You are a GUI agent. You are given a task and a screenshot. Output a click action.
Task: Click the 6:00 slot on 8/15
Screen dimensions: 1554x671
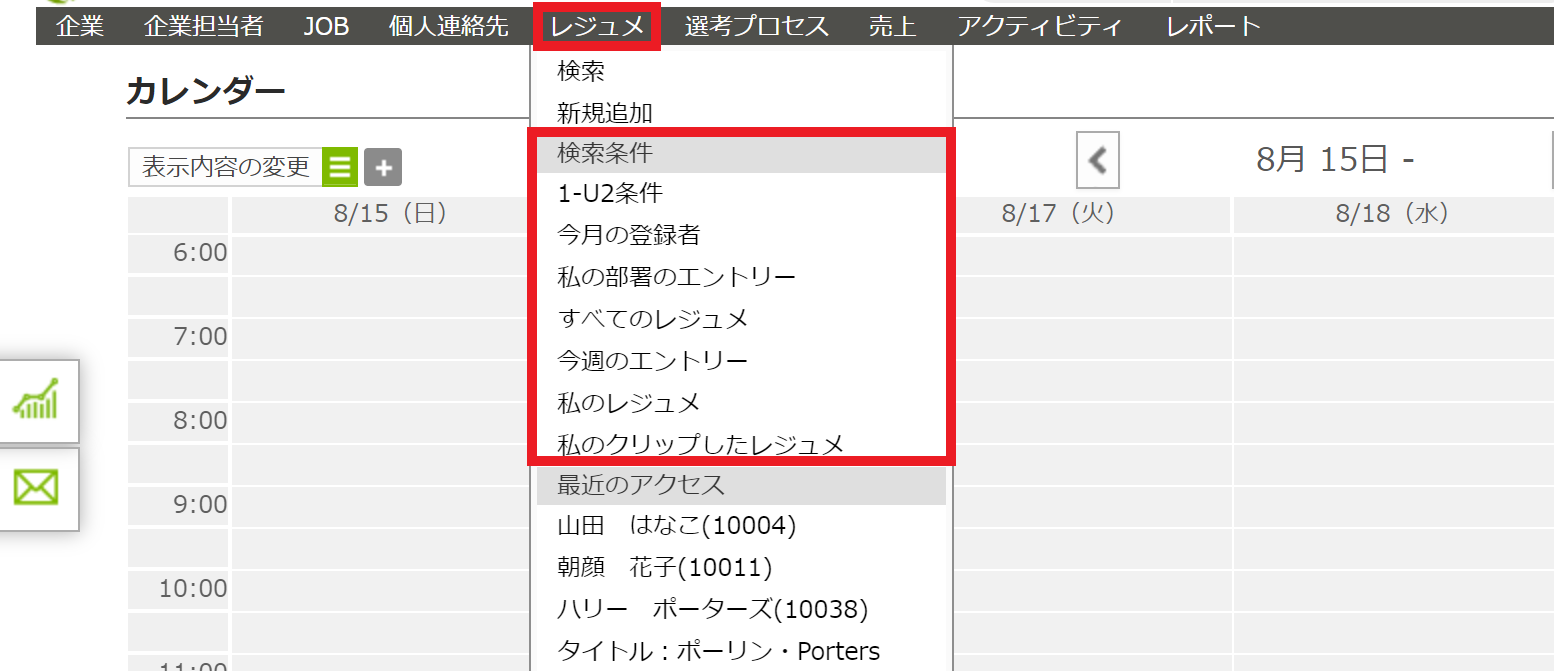click(x=381, y=256)
